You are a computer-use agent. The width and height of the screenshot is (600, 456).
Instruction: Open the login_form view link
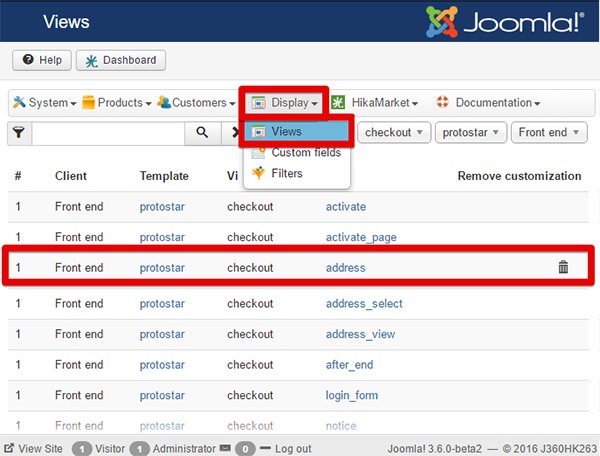coord(351,396)
